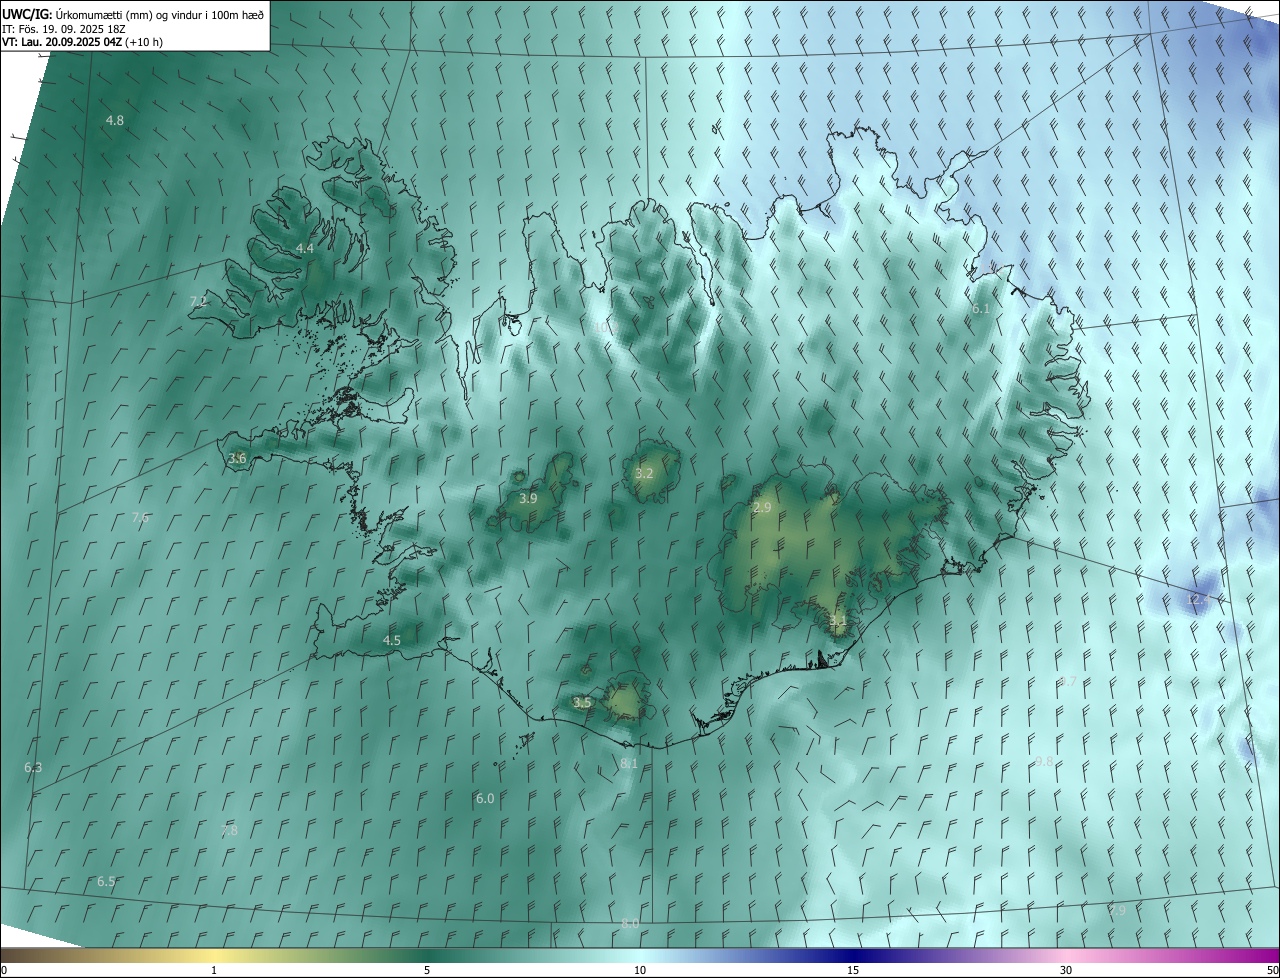Select the 6.3 value label on the map

(x=33, y=767)
